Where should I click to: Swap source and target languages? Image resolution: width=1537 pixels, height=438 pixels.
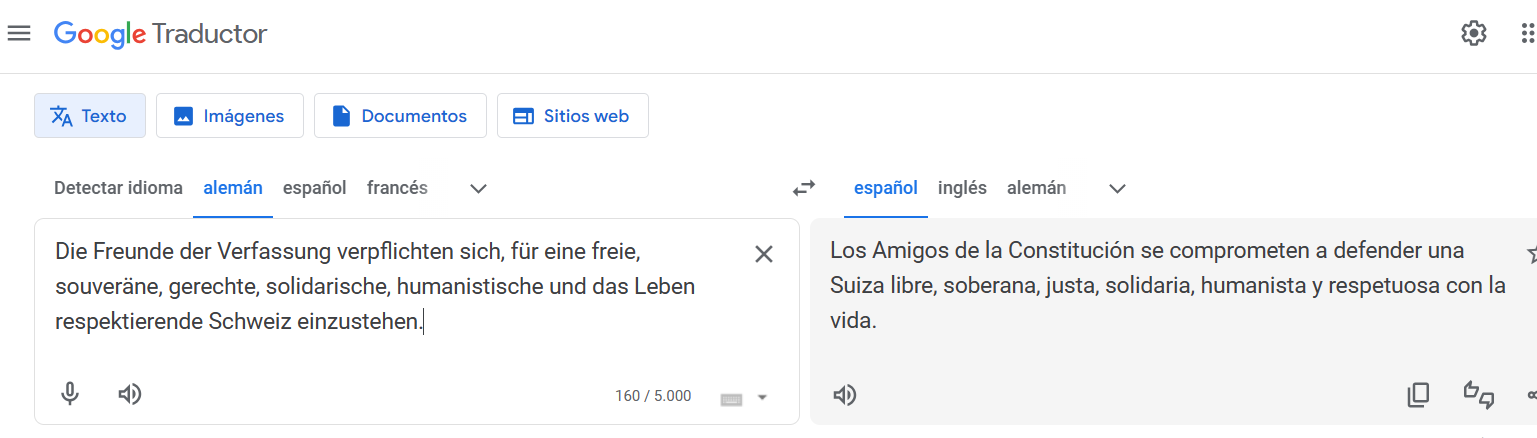(804, 187)
